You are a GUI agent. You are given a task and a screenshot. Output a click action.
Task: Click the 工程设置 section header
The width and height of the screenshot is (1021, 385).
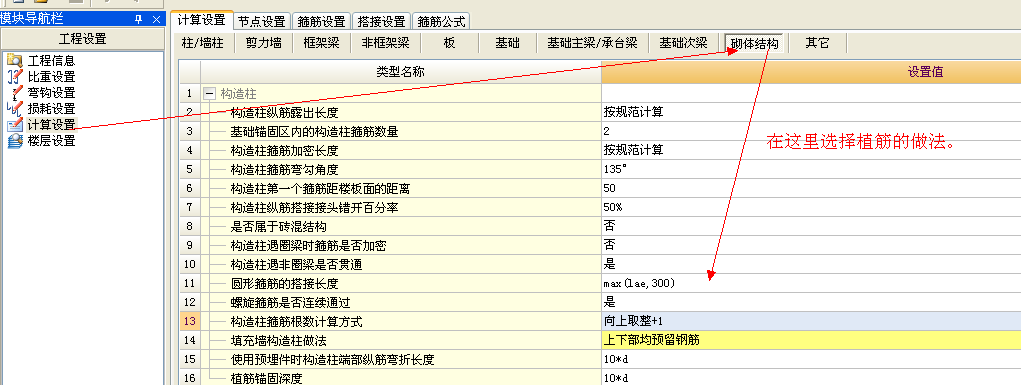point(83,38)
